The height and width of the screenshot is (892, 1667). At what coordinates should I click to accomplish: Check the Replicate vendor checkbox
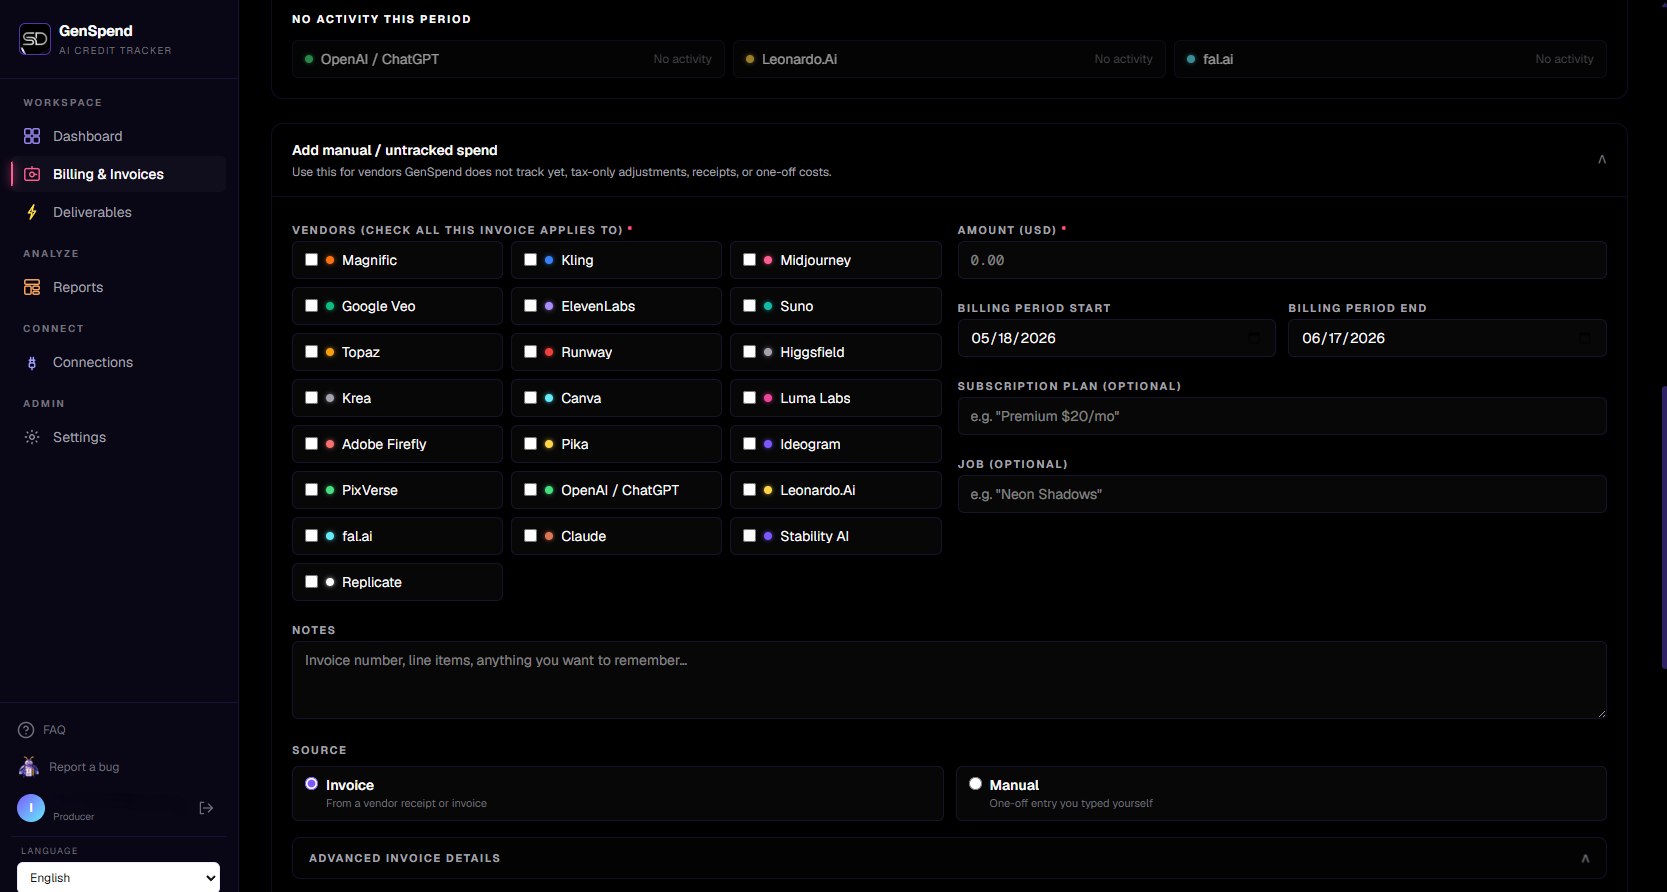click(311, 582)
